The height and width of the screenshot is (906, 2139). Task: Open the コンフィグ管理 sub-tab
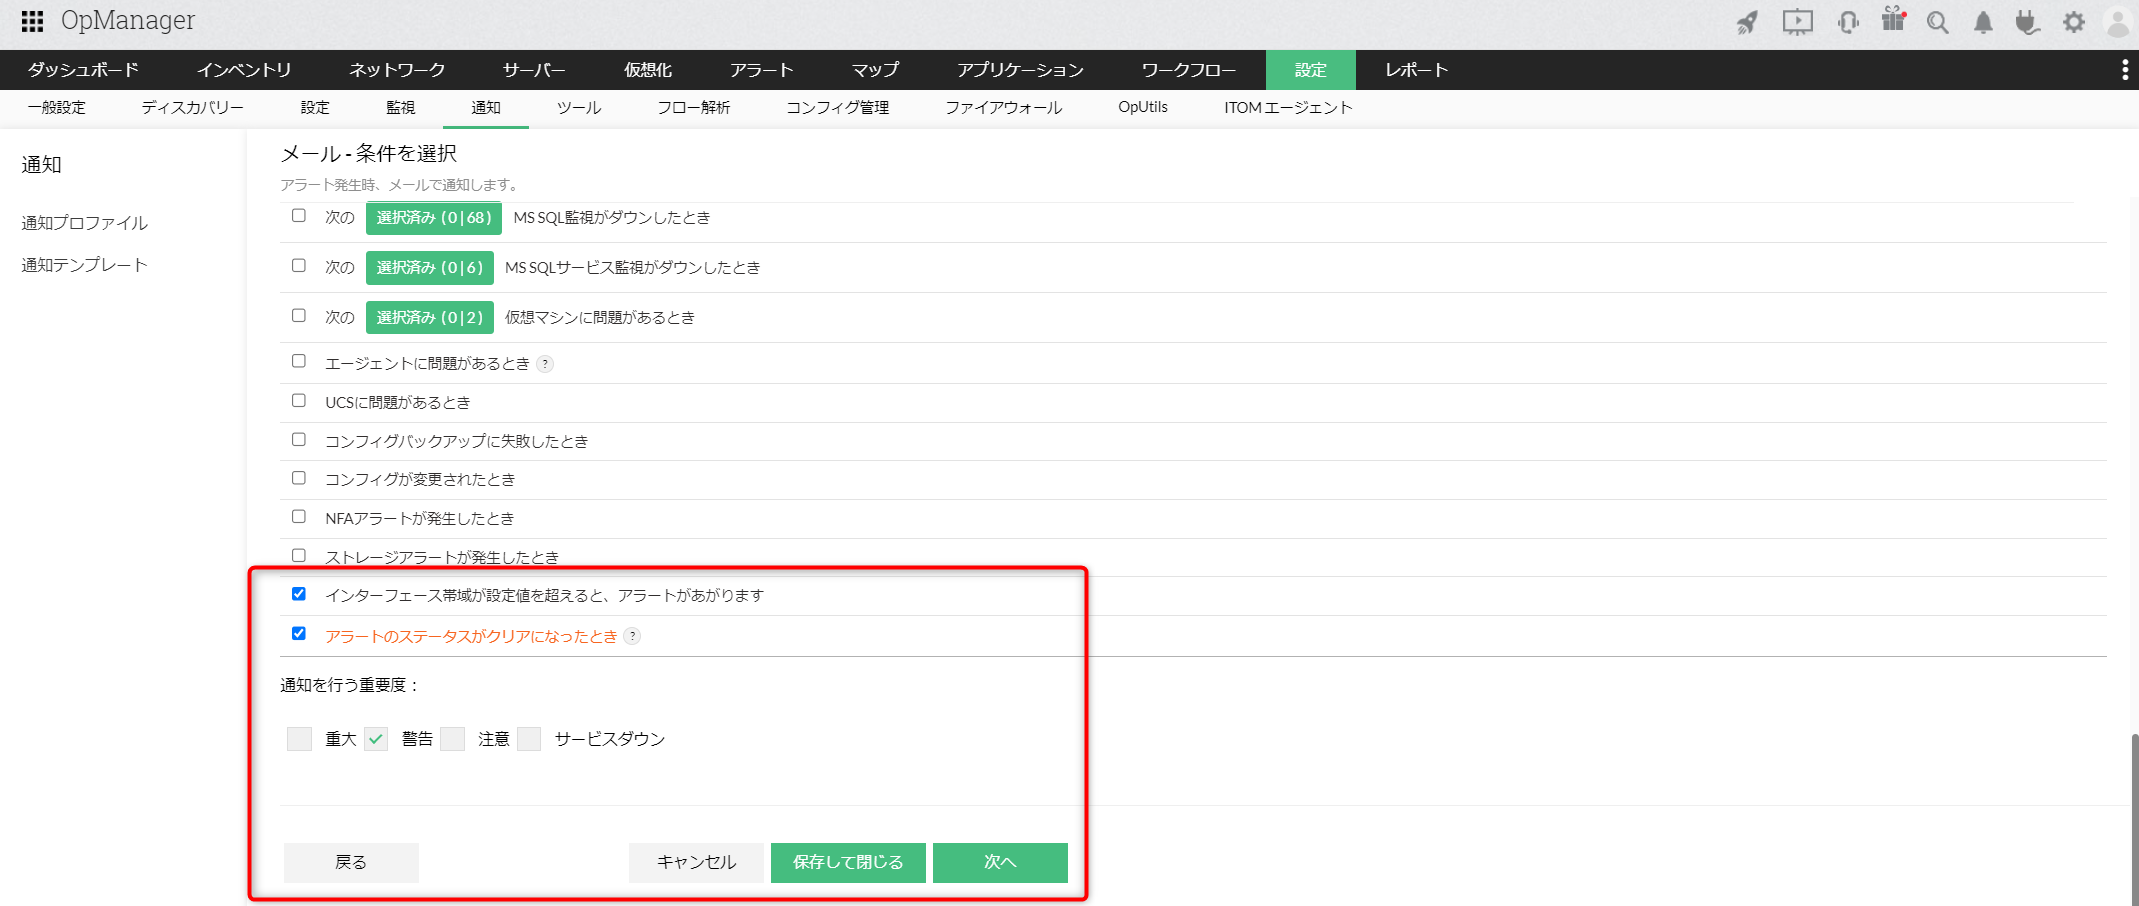[838, 108]
